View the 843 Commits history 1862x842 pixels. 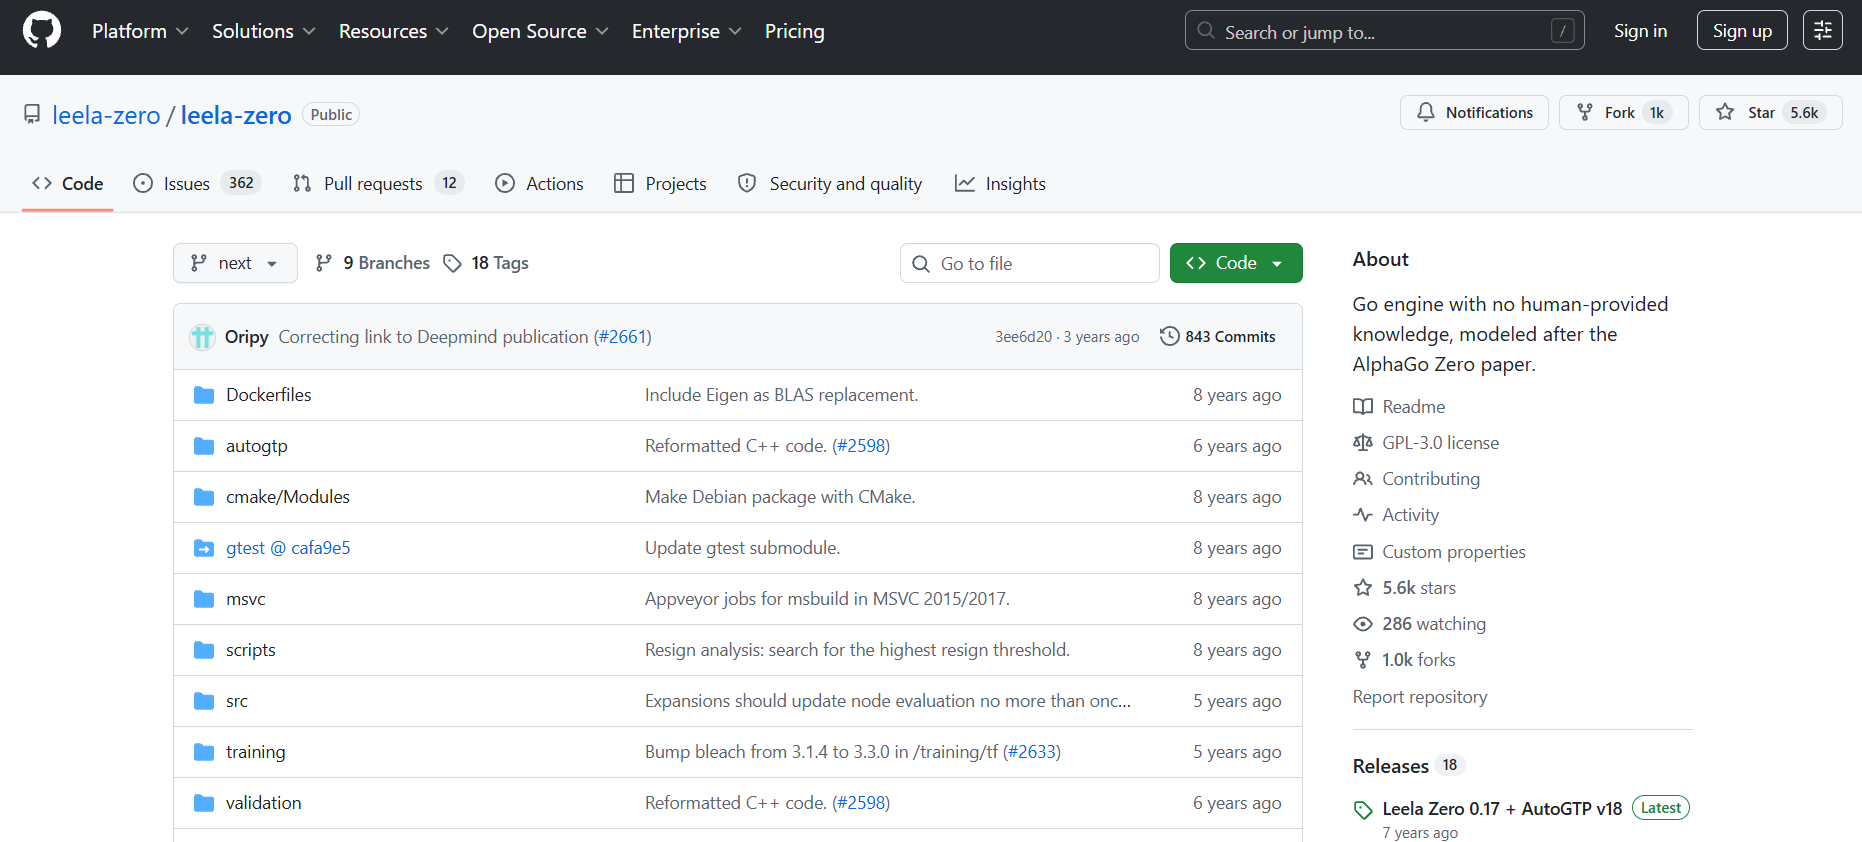point(1218,337)
